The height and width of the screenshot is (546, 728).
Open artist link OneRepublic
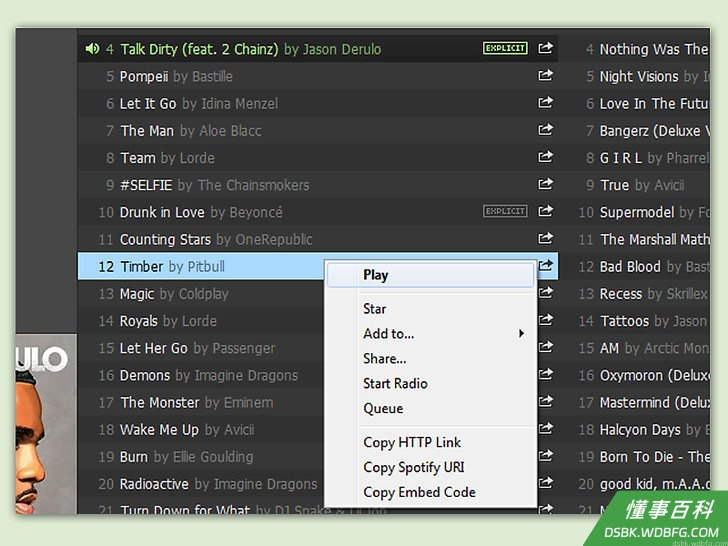[274, 240]
